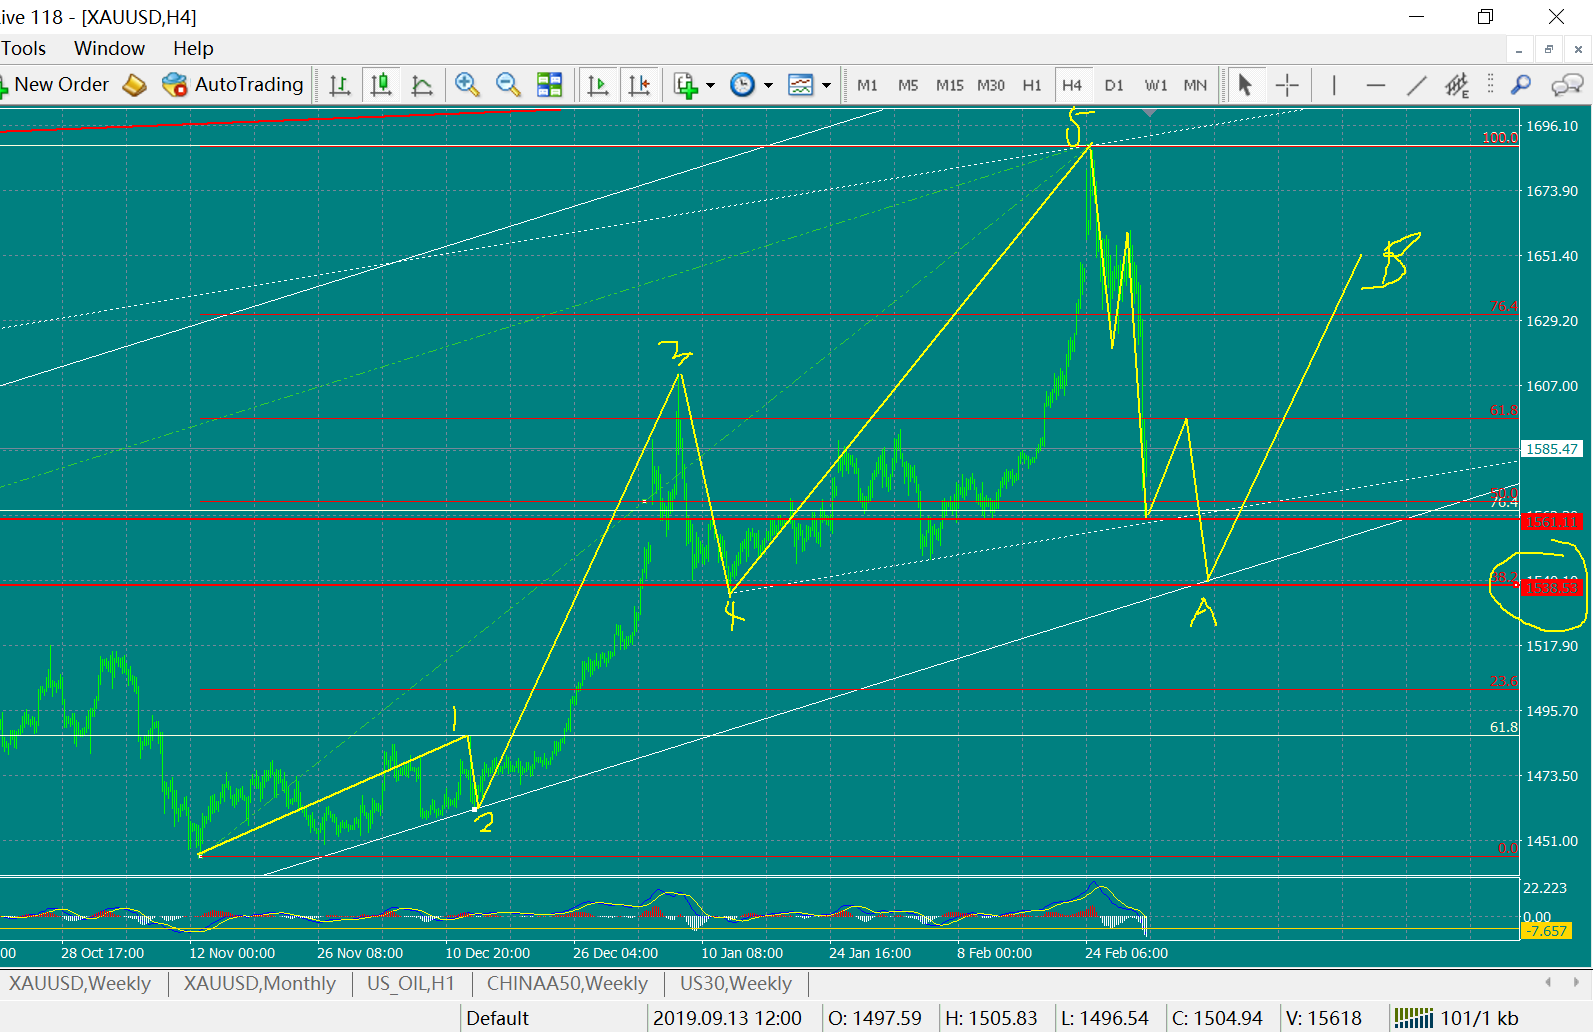Click the 10 Dec 20:00 time label
Screen dimensions: 1593x1032
coord(487,953)
